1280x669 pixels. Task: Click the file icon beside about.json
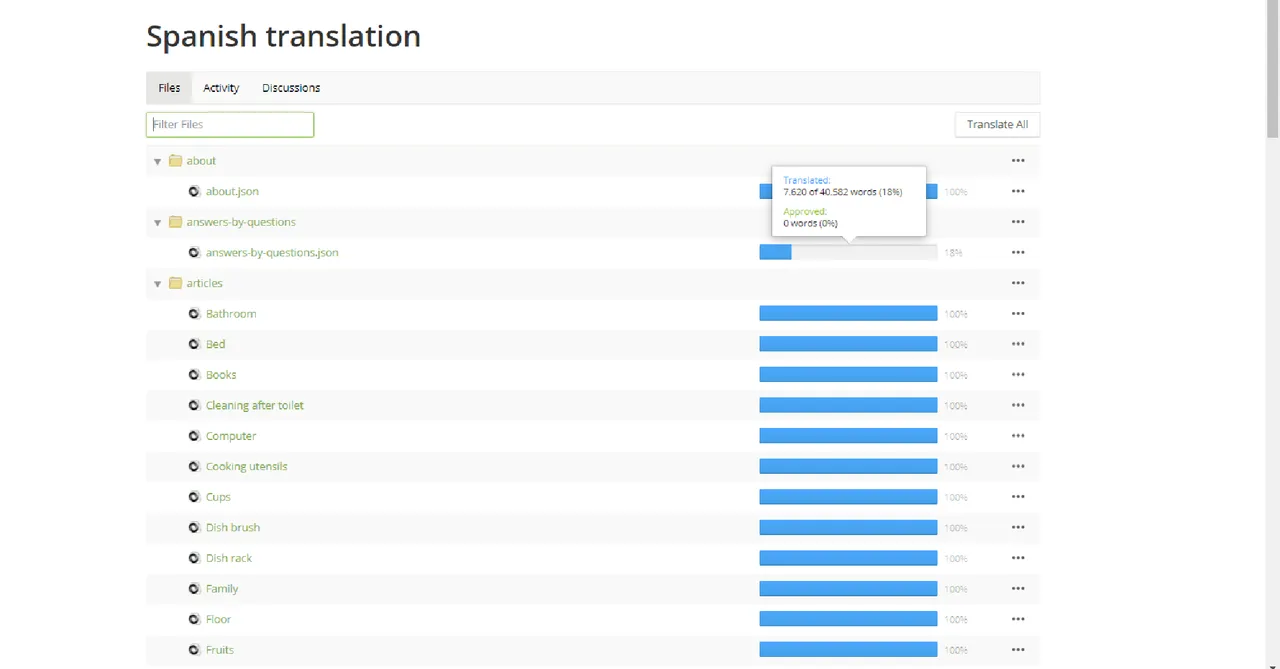tap(195, 191)
